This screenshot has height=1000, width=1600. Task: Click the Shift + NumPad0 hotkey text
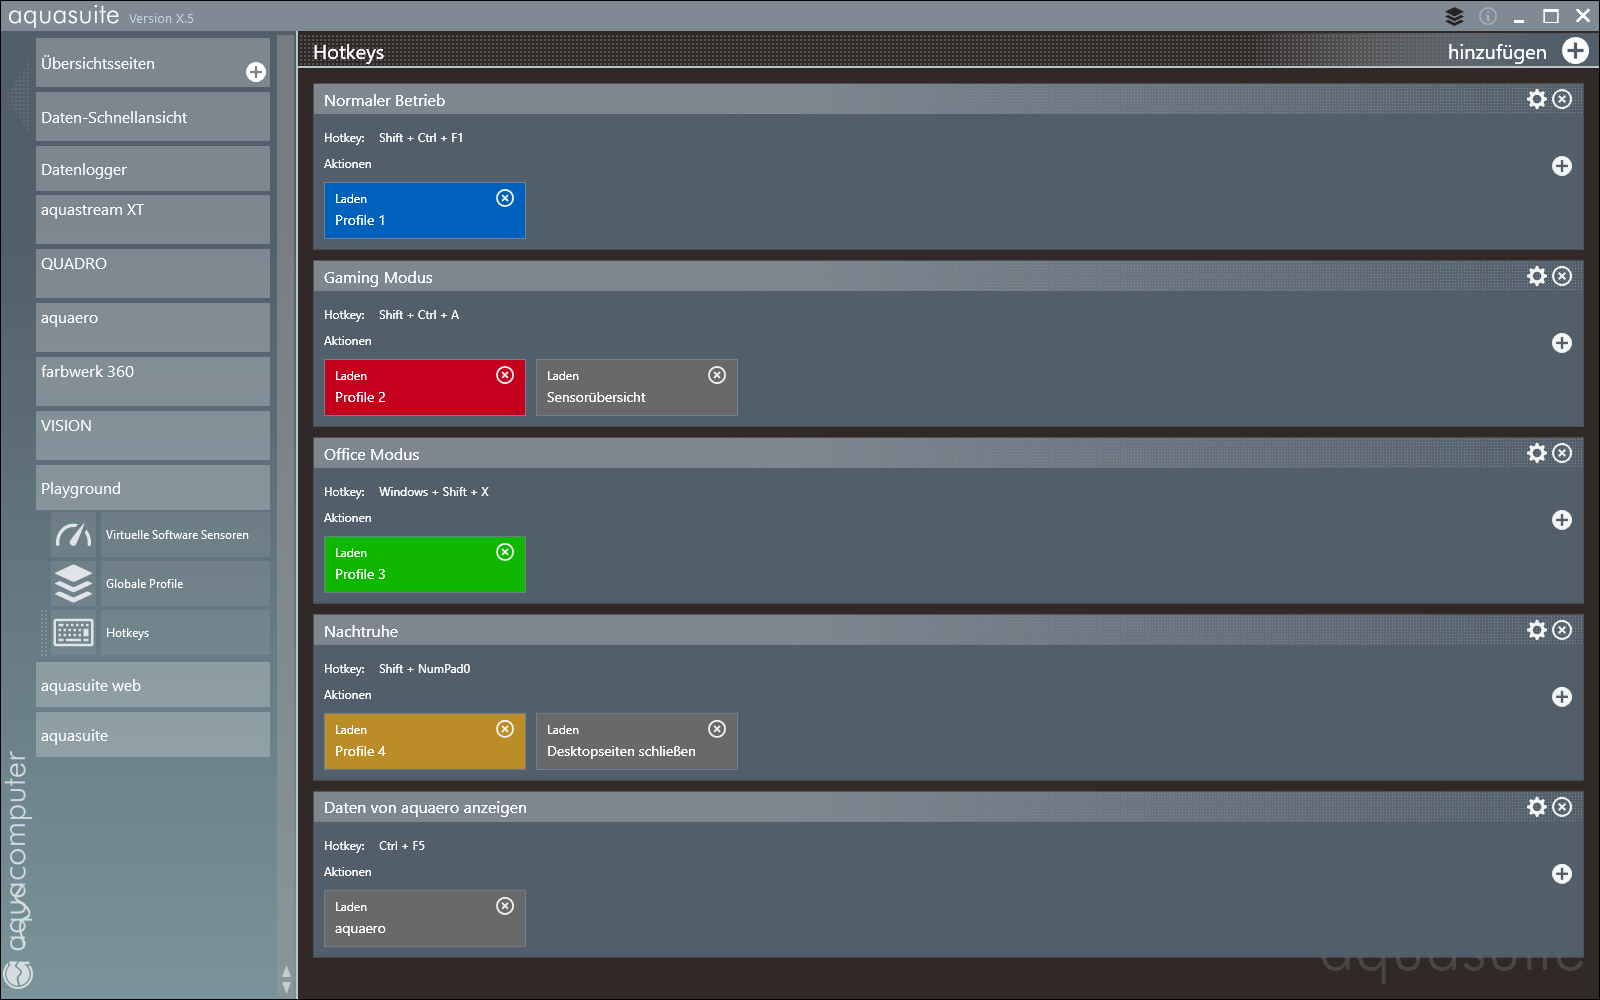pyautogui.click(x=424, y=669)
